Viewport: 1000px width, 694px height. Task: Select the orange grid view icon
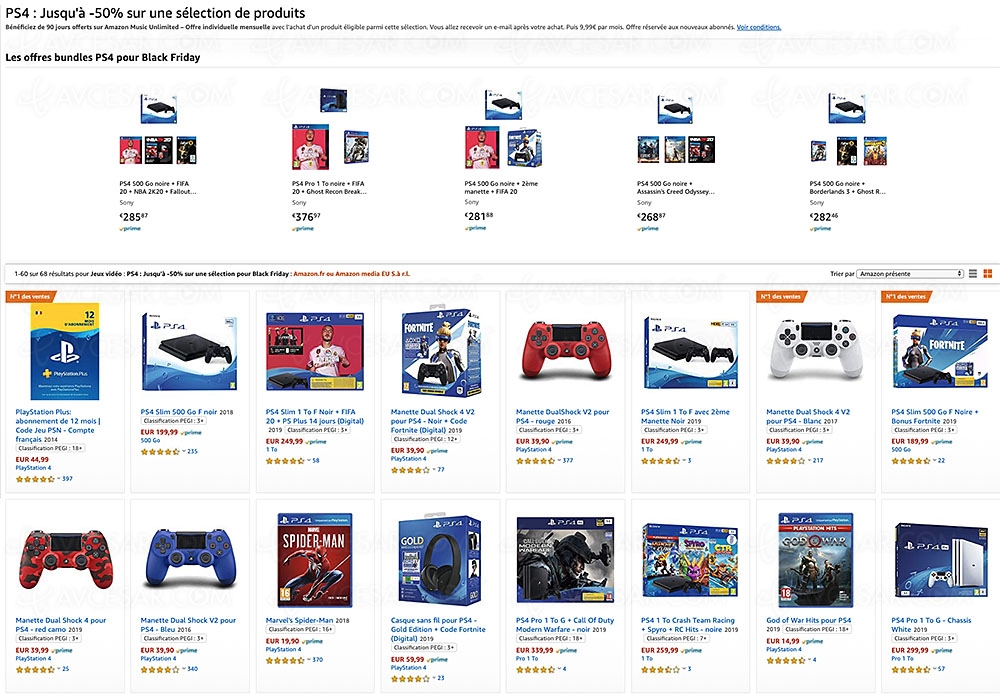(x=986, y=273)
